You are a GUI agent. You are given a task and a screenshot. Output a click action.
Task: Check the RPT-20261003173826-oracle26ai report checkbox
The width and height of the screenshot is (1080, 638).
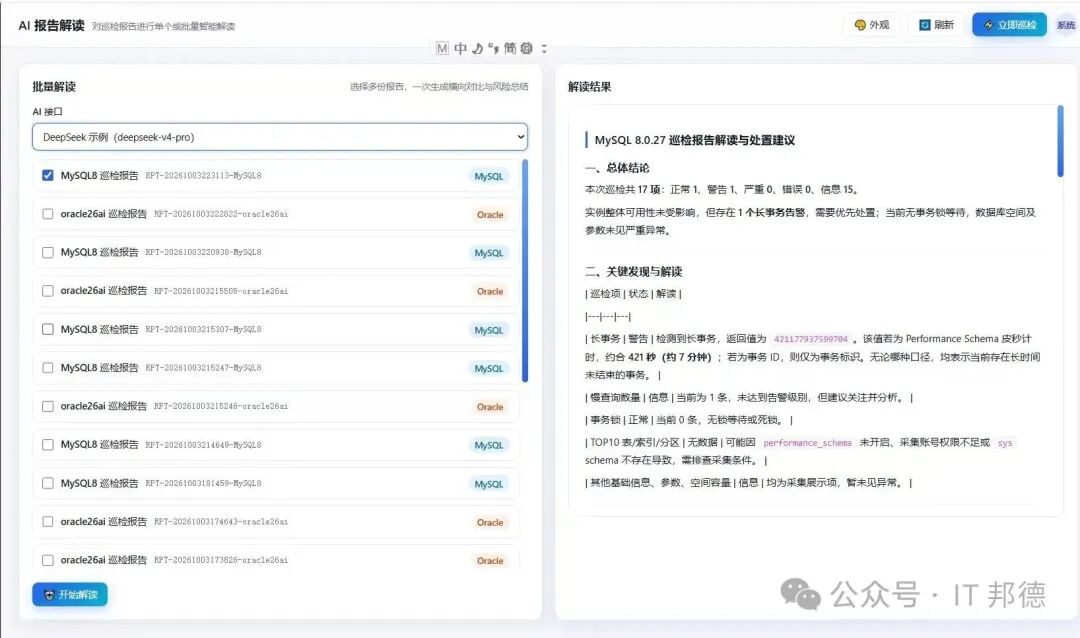click(48, 560)
